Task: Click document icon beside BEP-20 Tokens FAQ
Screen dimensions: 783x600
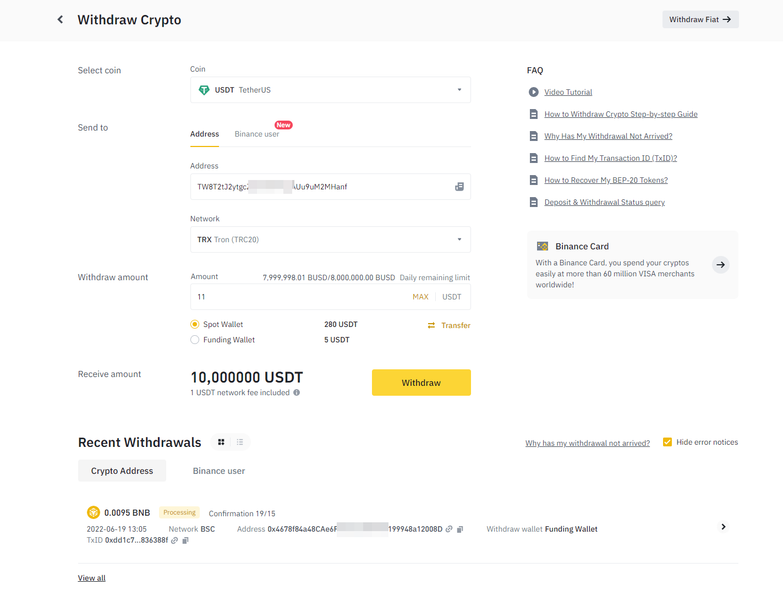Action: pos(533,180)
